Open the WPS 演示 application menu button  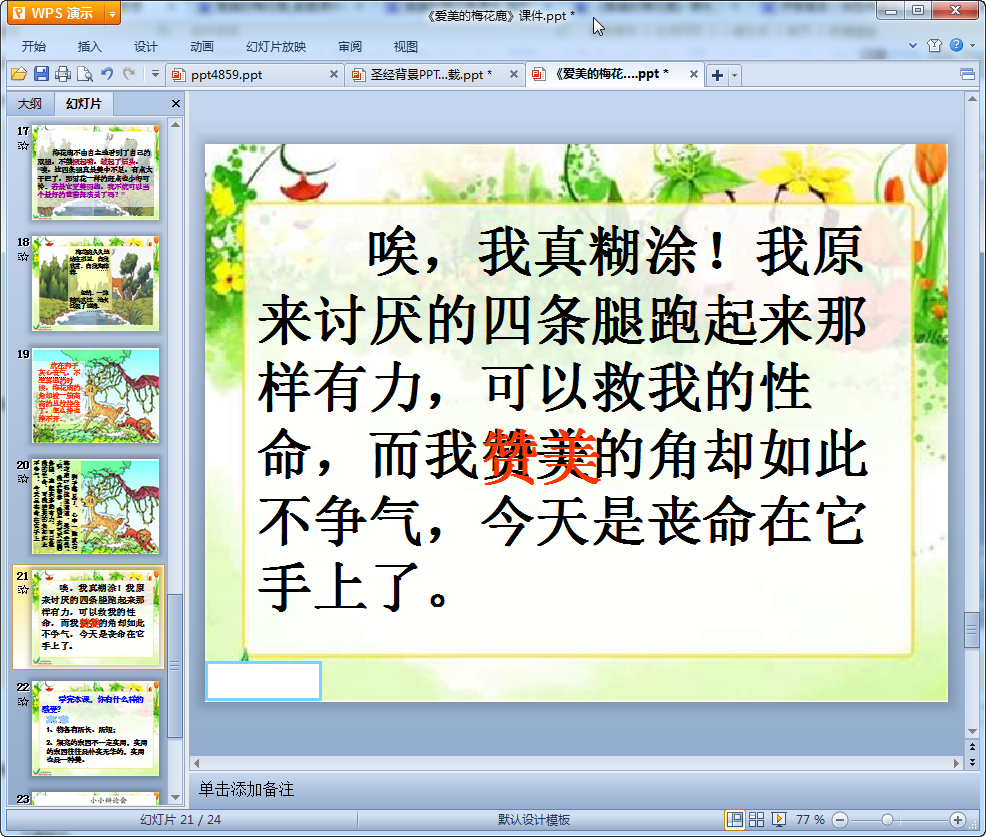[55, 13]
